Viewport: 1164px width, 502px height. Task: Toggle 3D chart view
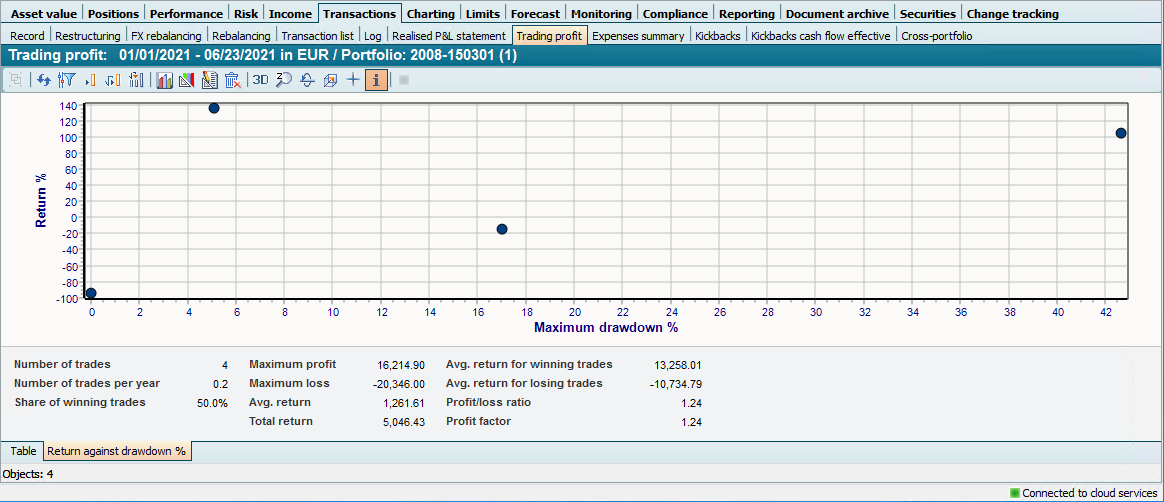coord(260,80)
